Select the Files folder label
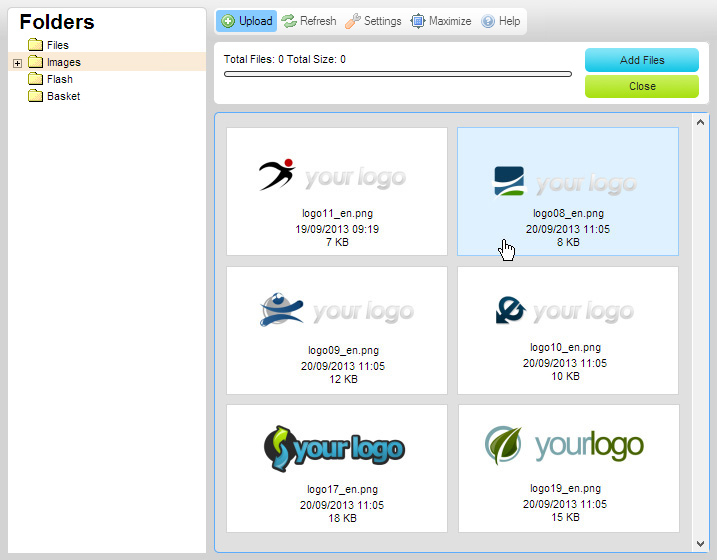This screenshot has height=560, width=717. coord(58,45)
